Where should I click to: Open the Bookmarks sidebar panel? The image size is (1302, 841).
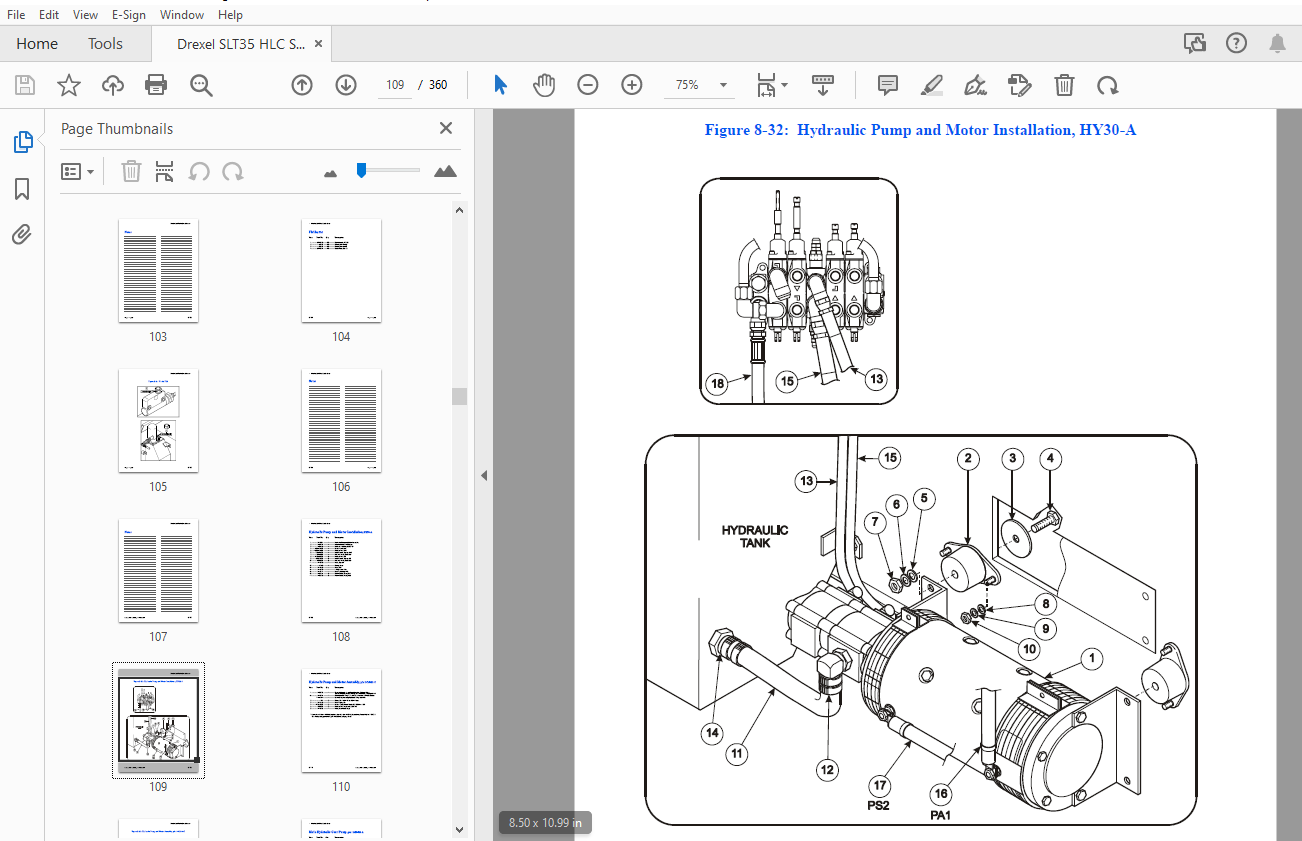click(22, 189)
